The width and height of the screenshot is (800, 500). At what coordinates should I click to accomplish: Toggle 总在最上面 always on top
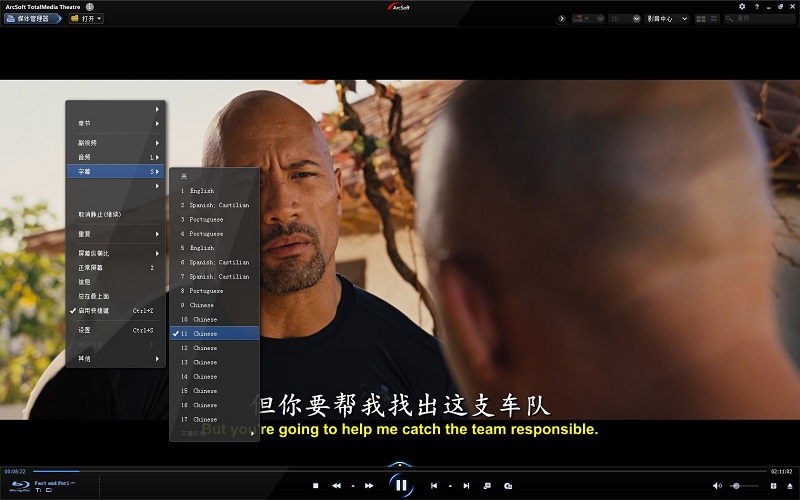click(x=116, y=296)
